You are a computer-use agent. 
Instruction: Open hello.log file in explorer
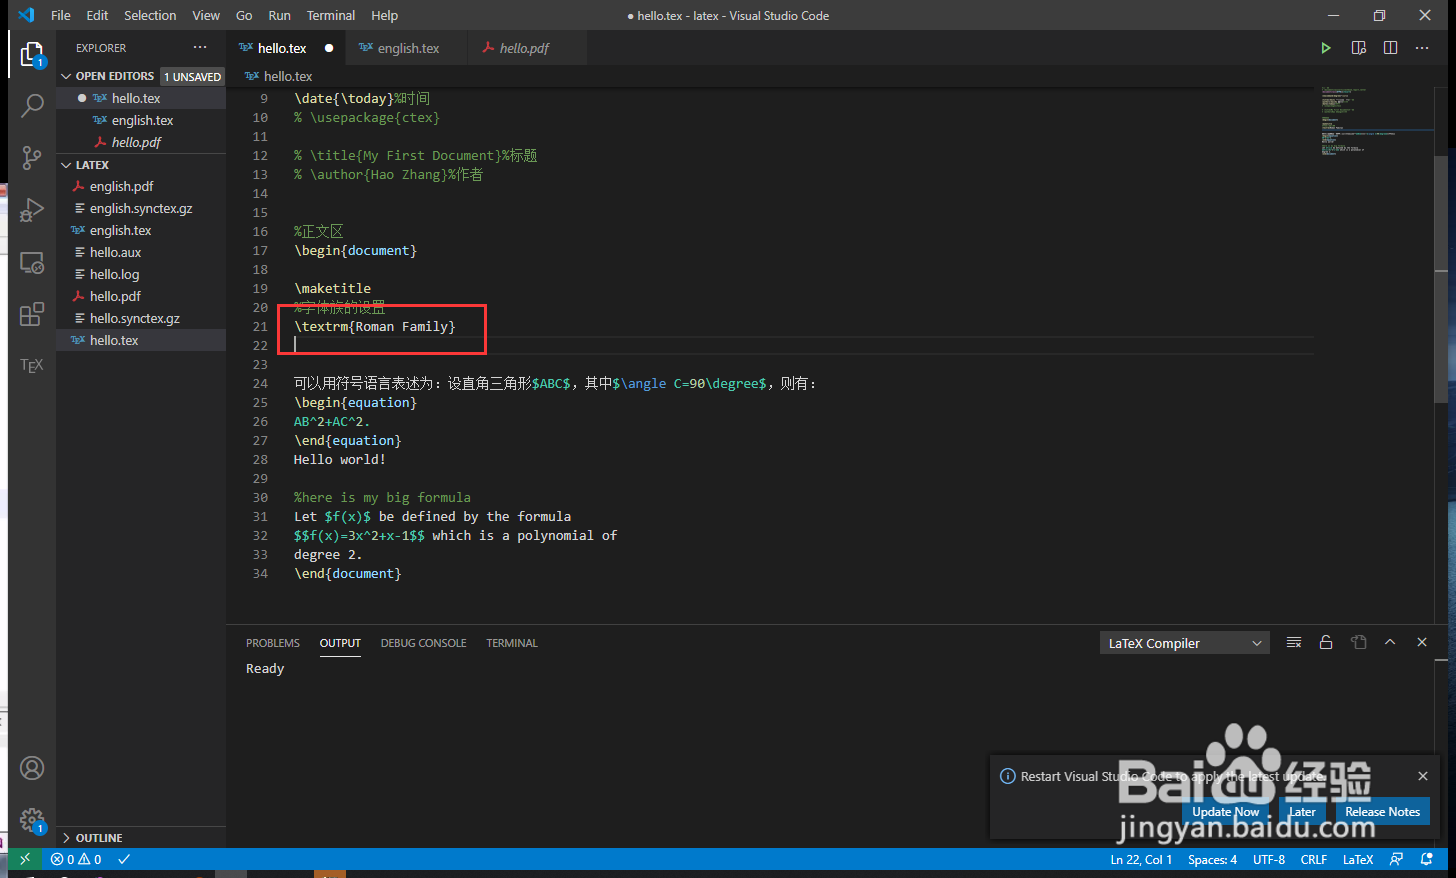pos(141,274)
